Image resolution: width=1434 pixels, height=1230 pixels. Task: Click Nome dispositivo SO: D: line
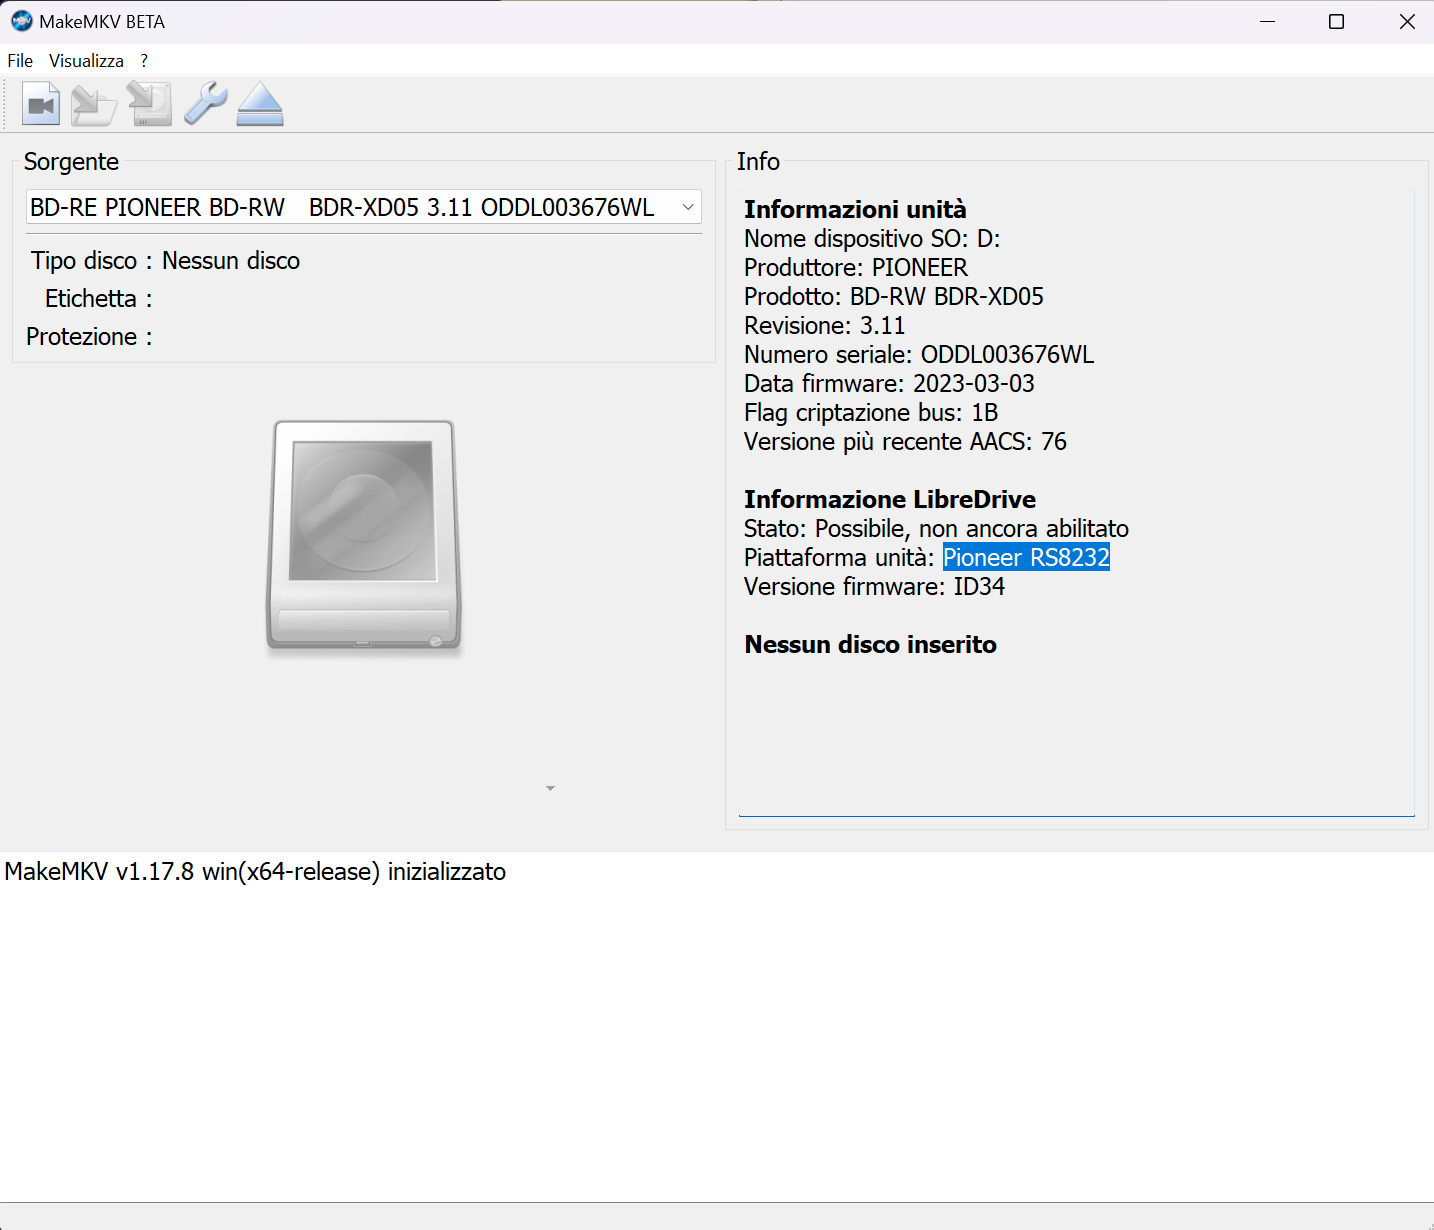tap(872, 238)
